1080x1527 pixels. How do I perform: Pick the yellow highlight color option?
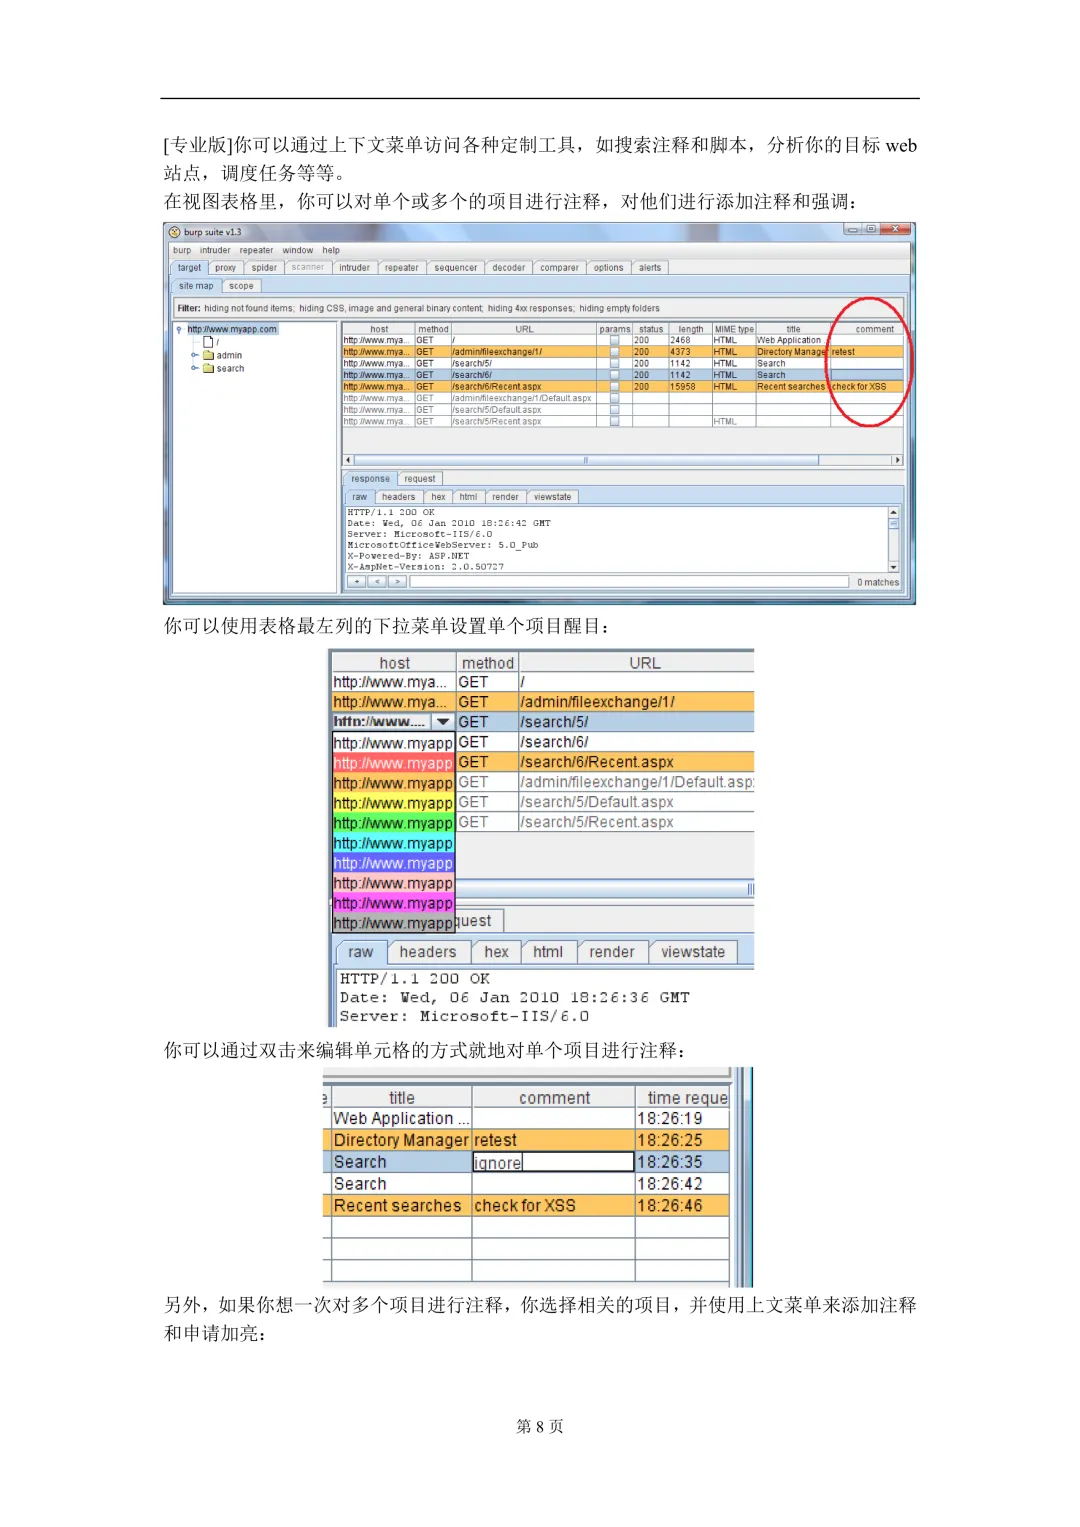point(393,803)
